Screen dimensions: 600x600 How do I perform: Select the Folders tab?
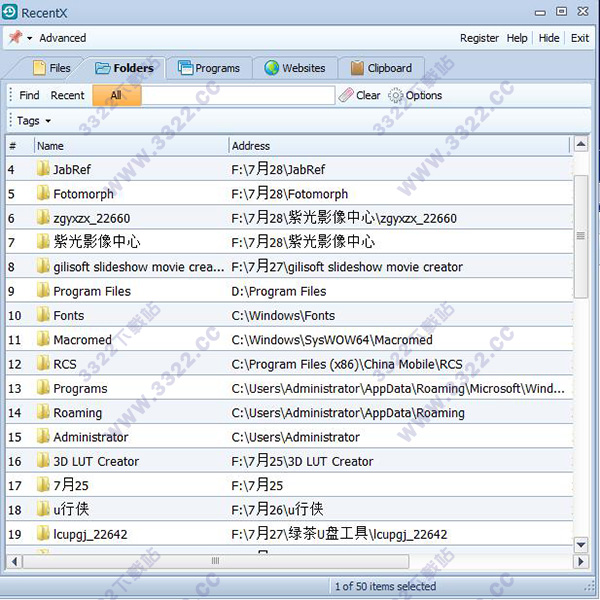pyautogui.click(x=124, y=68)
